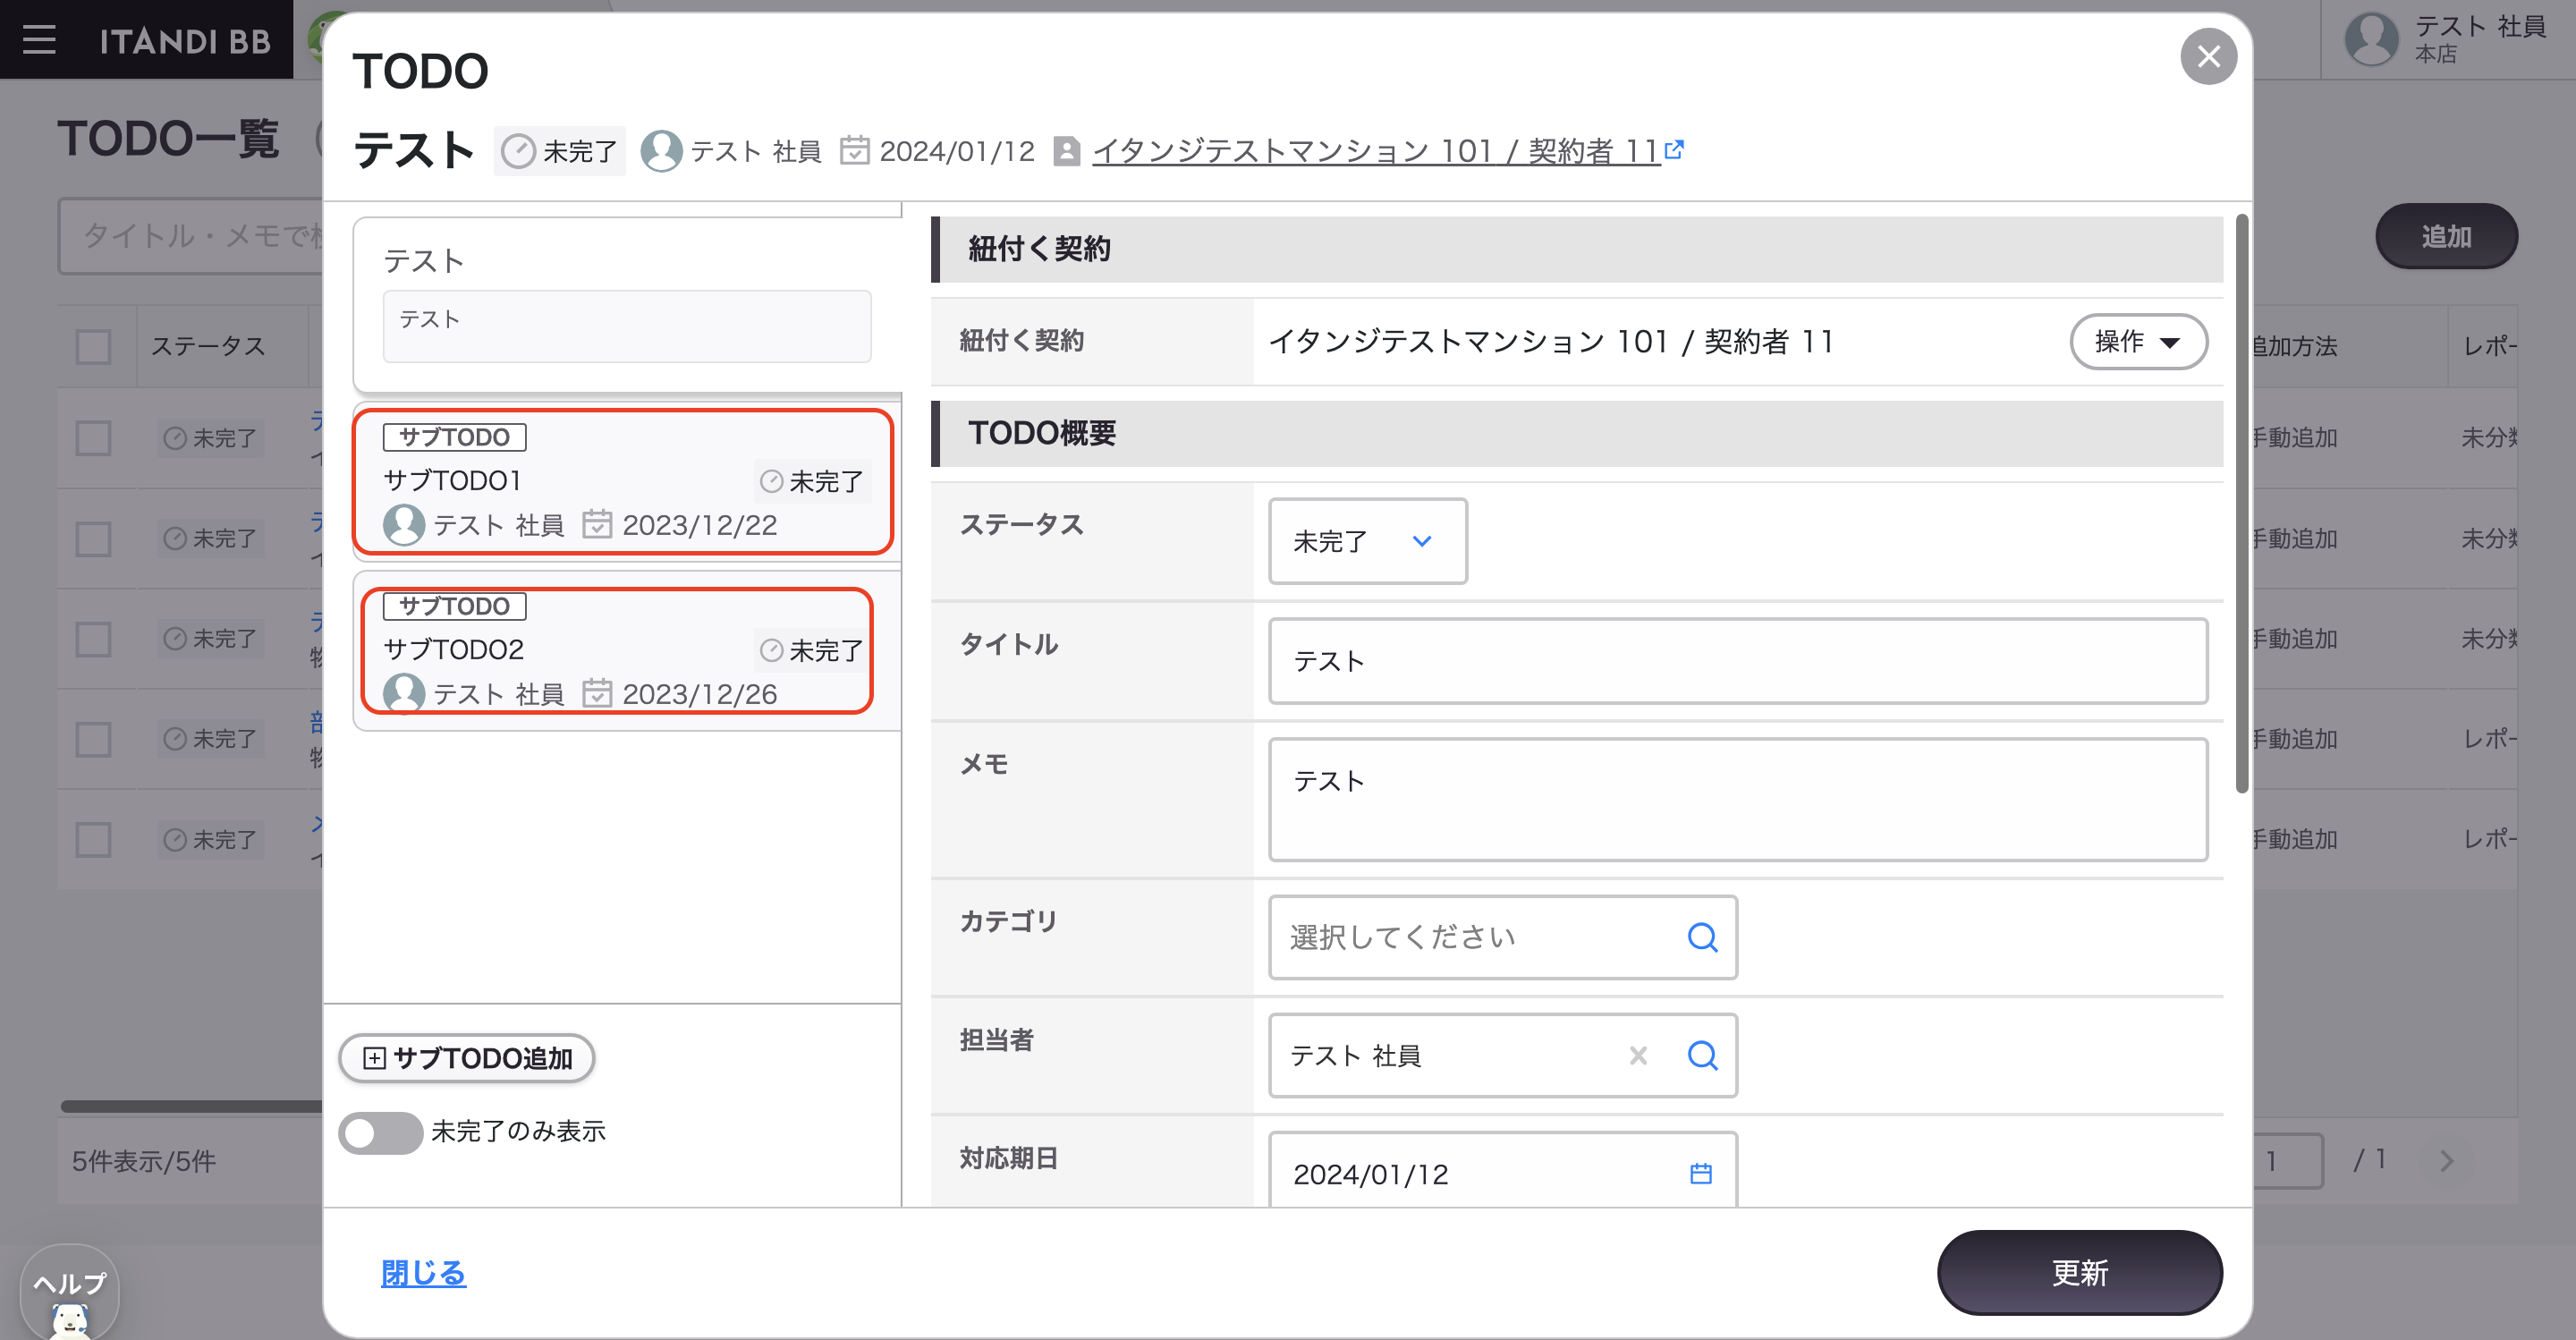Go to the next page with the arrow in the TODO list

coord(2447,1160)
